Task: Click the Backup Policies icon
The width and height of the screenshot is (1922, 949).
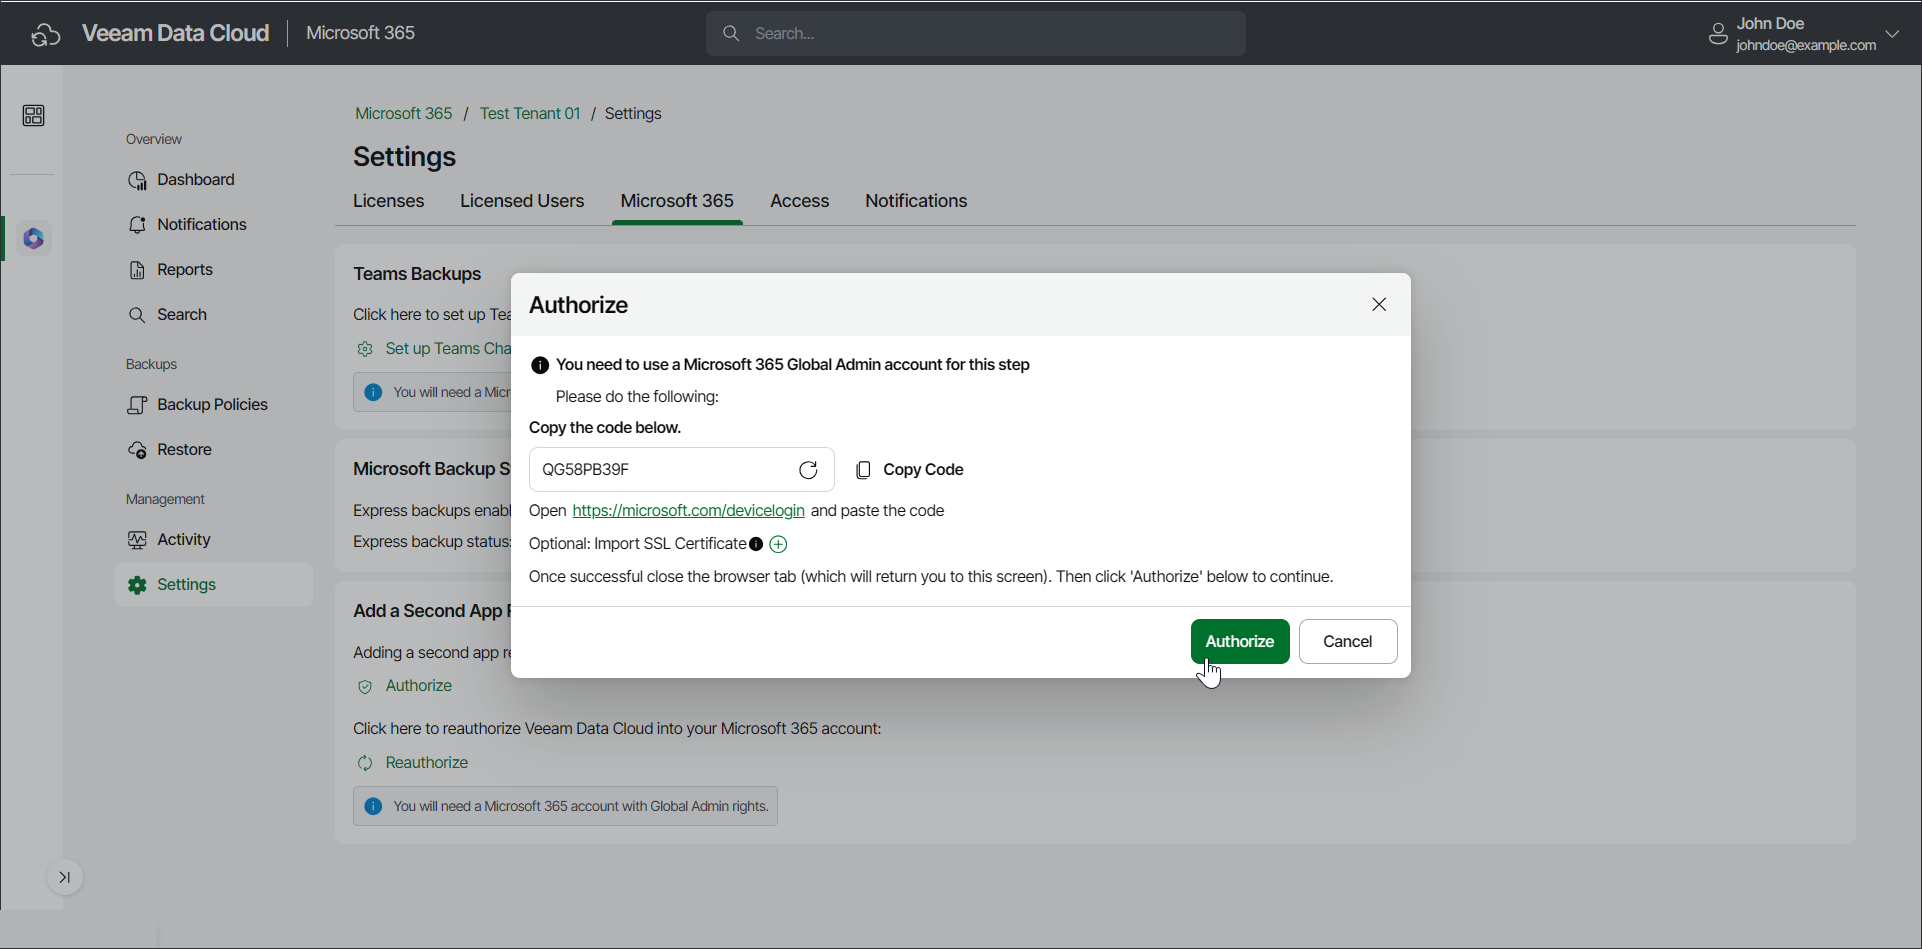Action: (137, 405)
